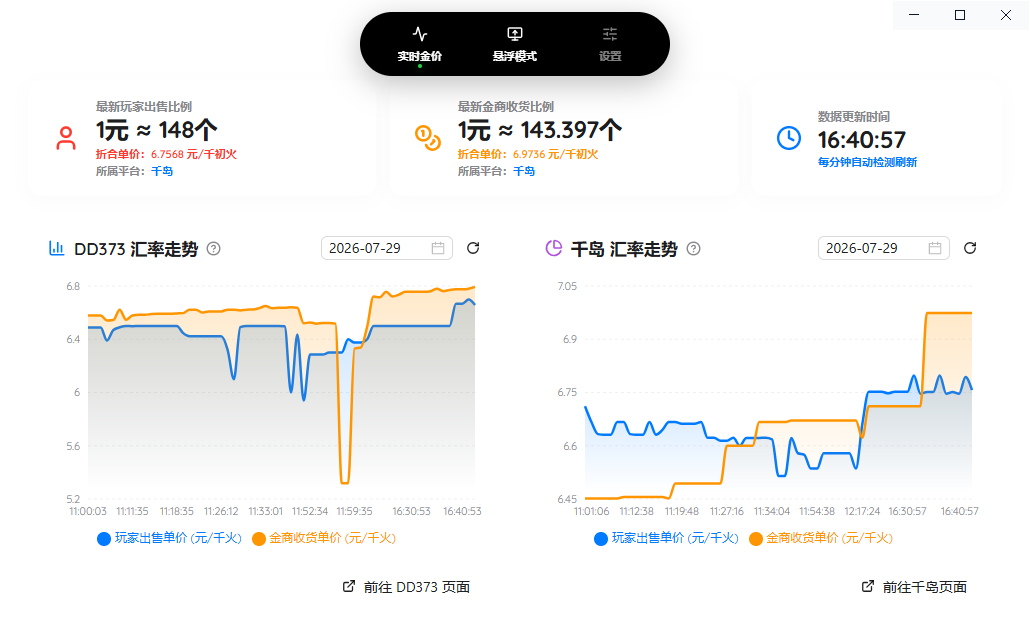Click the external link icon before 前往千岛页面
The width and height of the screenshot is (1030, 629).
coord(868,586)
